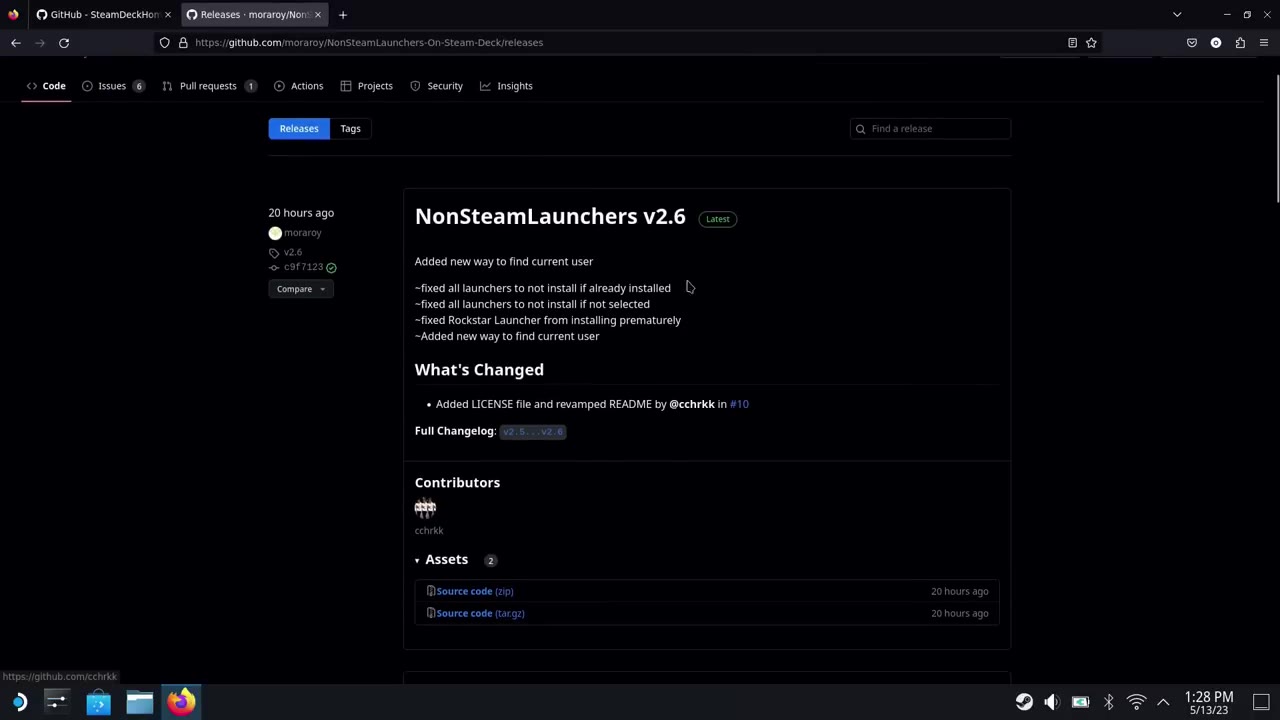Screen dimensions: 1280x720
Task: Click cchrkk contributor avatar
Action: (x=425, y=508)
